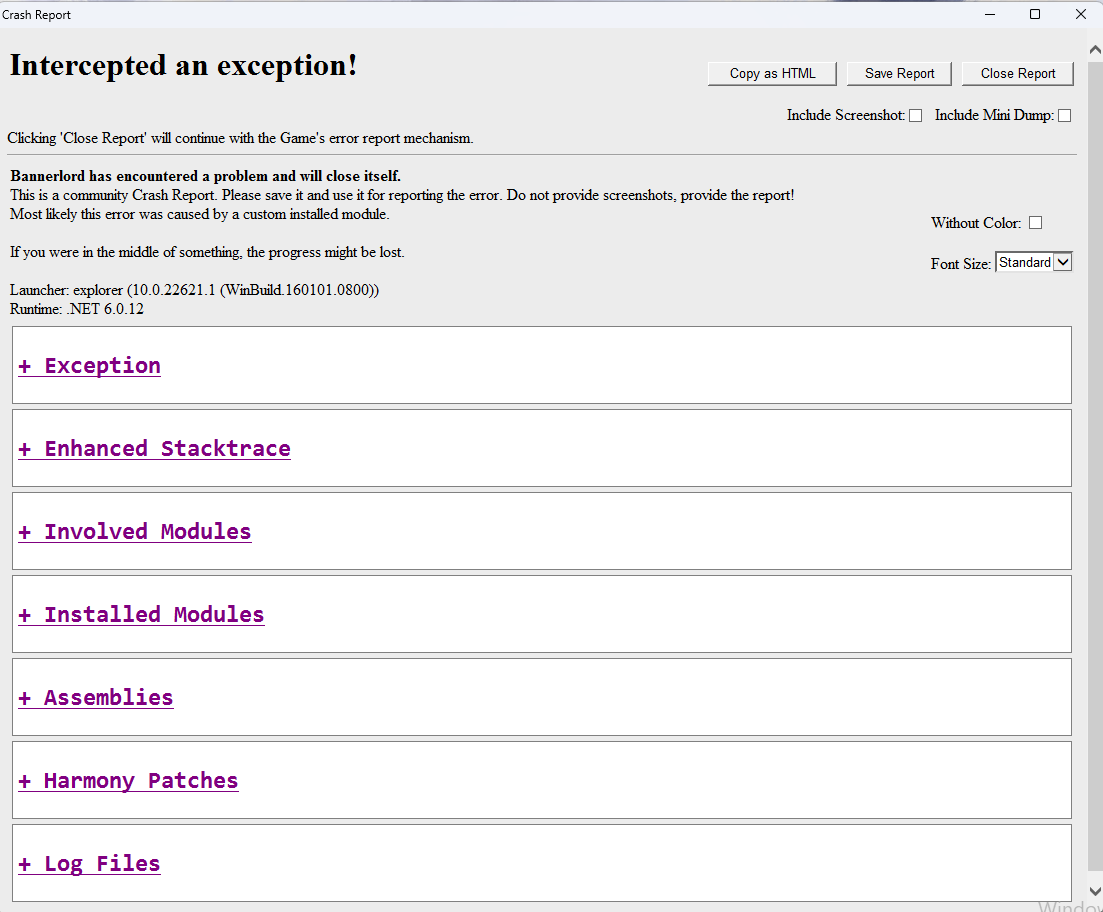Toggle the Without Color checkbox
The width and height of the screenshot is (1103, 912).
[x=1035, y=222]
